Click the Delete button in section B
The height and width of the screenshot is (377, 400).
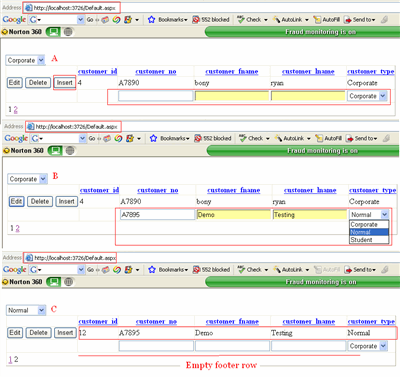40,201
